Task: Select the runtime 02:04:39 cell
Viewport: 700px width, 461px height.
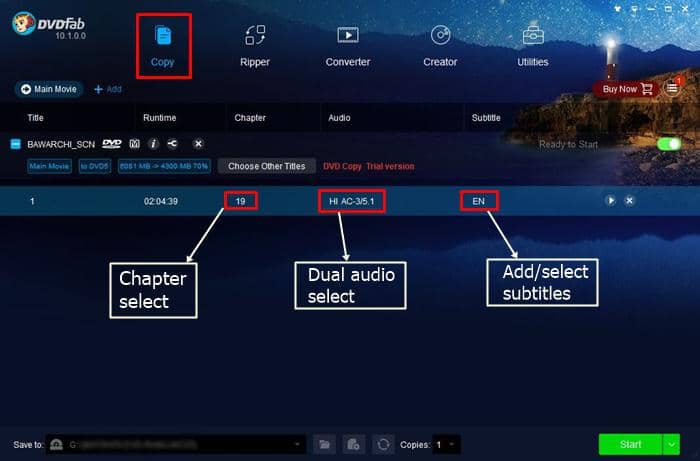Action: [x=161, y=201]
